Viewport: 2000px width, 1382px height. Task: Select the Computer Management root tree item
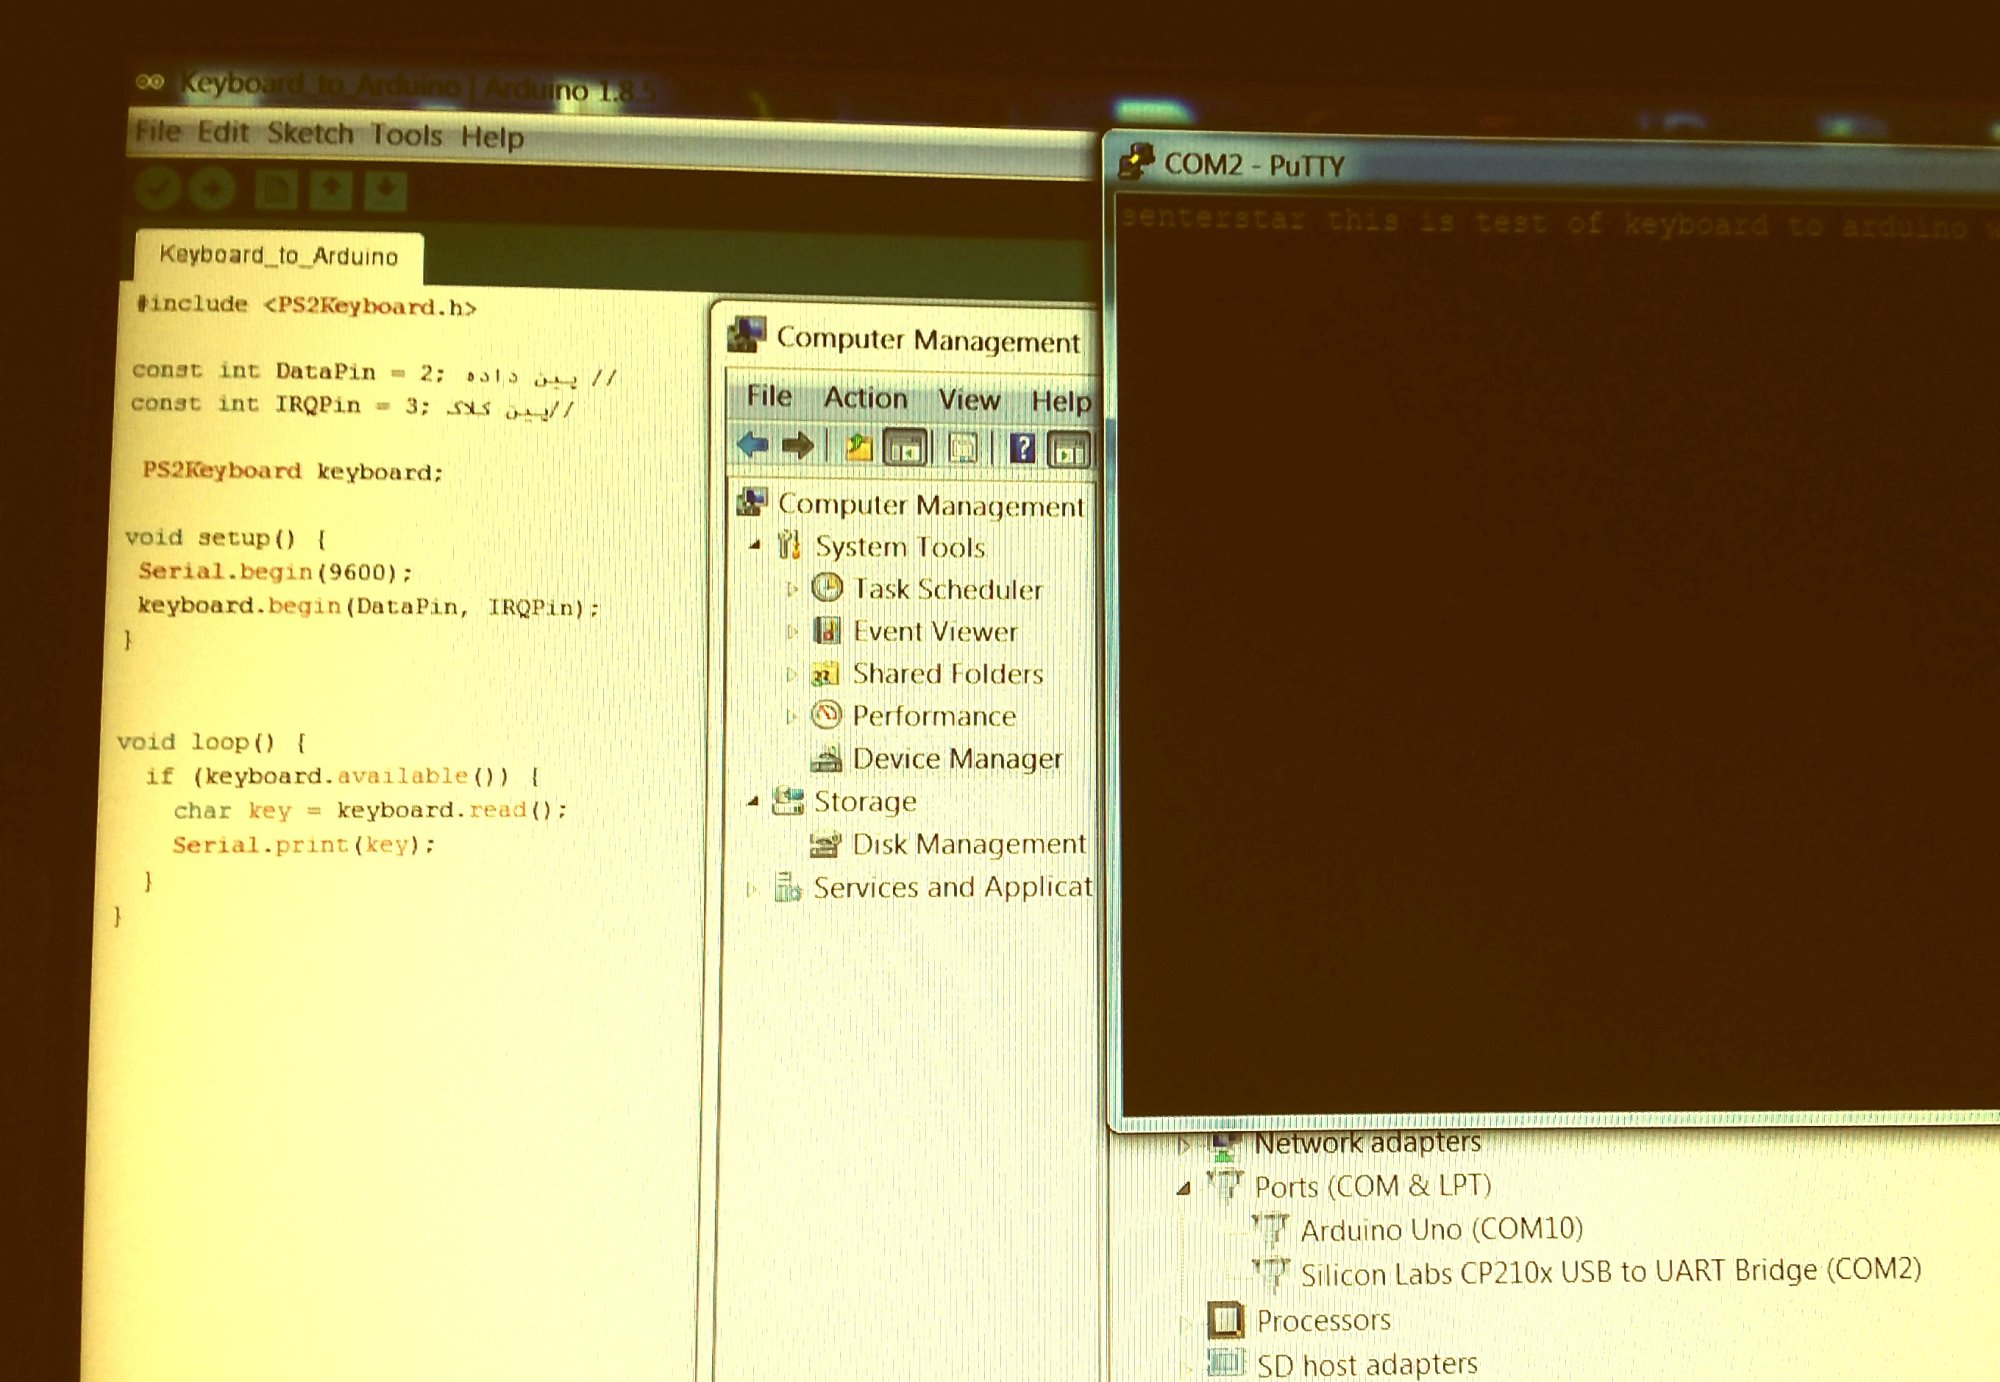(930, 505)
